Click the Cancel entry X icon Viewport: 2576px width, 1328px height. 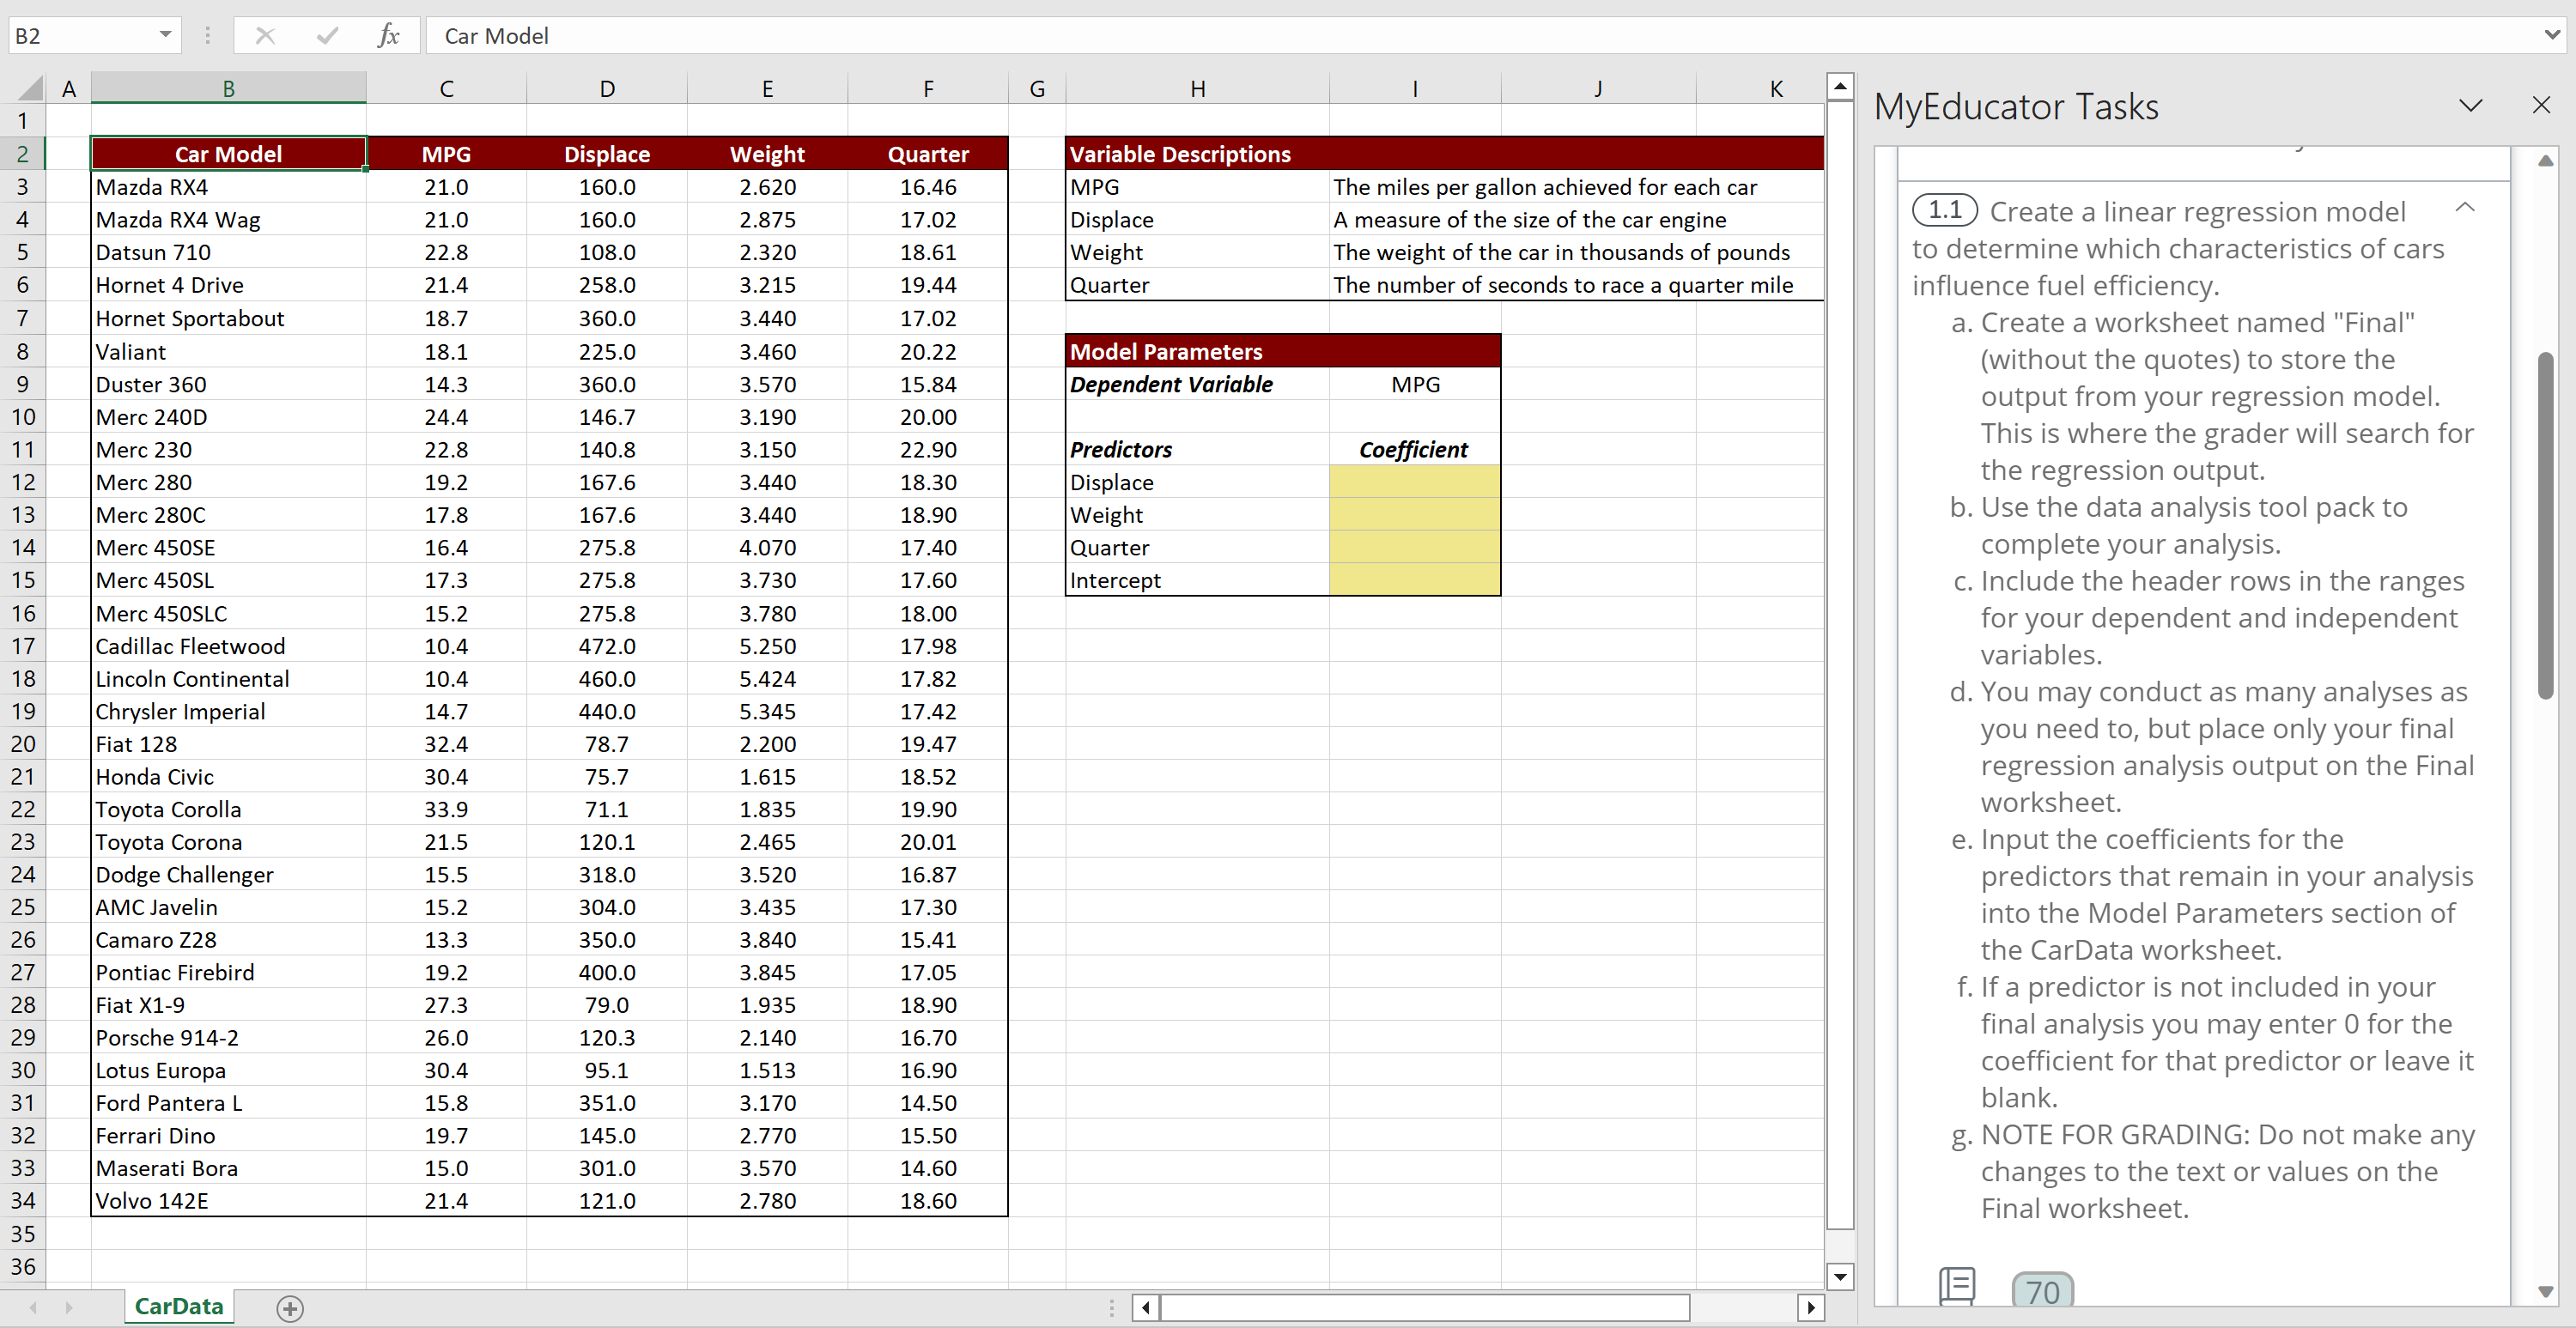265,36
